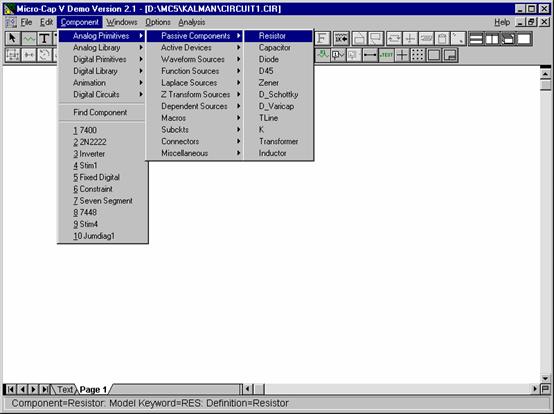Expand the Digital Library submenu
Viewport: 554px width, 414px height.
pos(102,71)
